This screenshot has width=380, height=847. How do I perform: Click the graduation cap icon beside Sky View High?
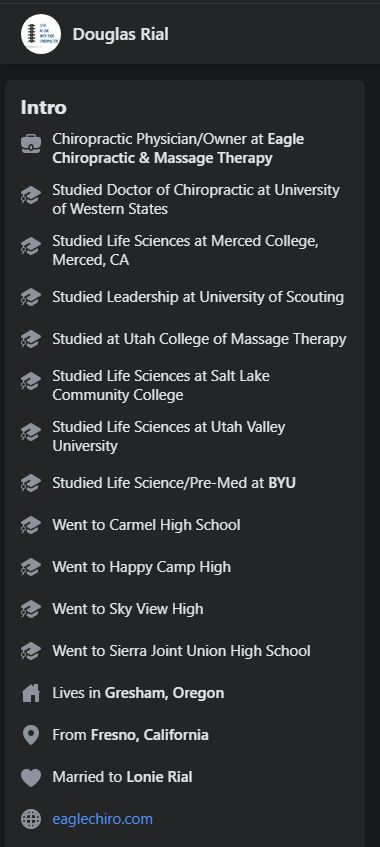[x=31, y=609]
